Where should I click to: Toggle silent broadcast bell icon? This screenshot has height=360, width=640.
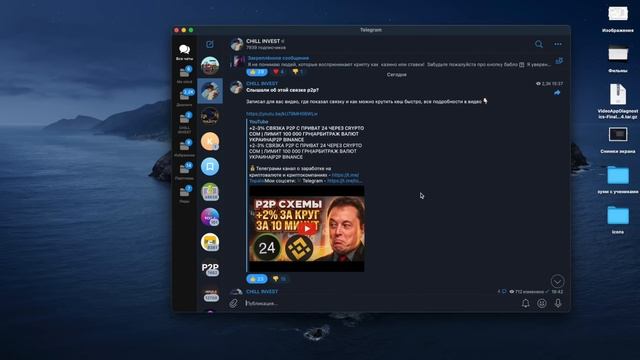click(526, 303)
